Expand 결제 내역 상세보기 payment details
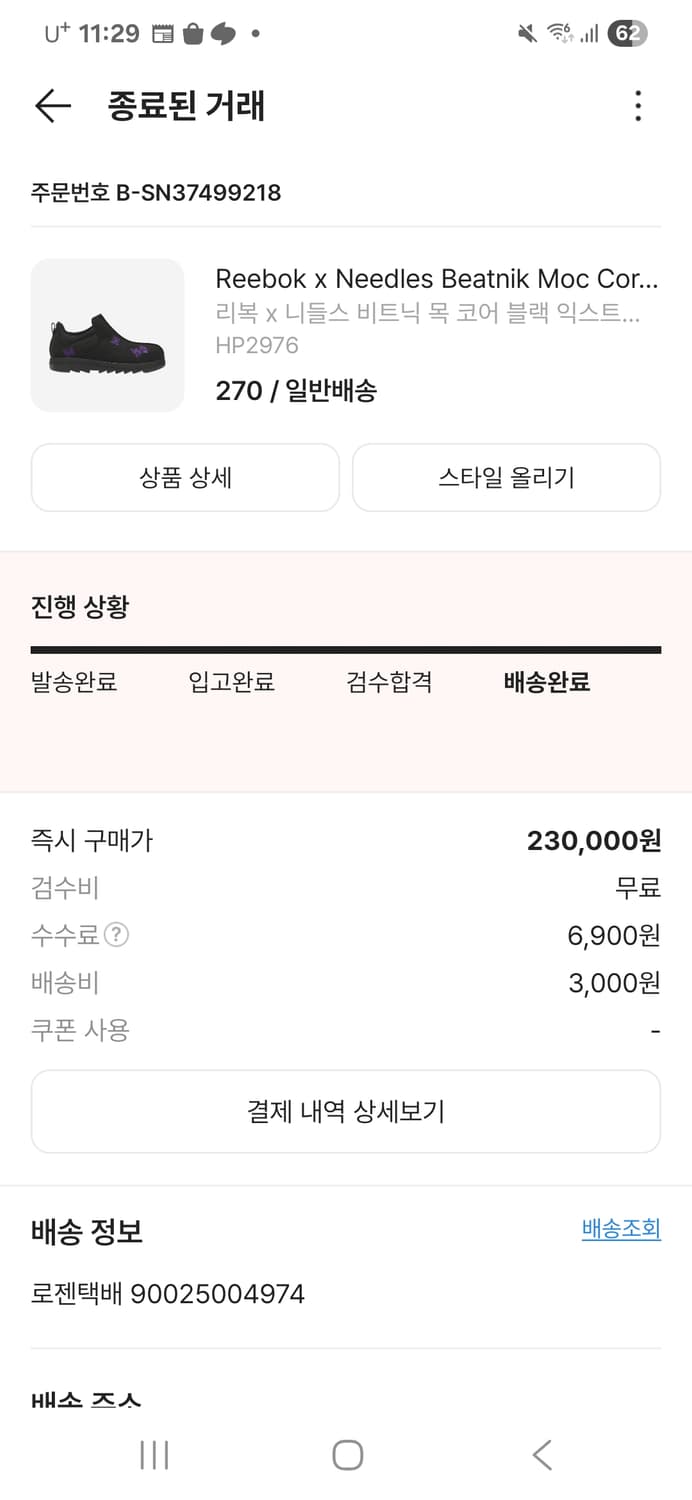This screenshot has height=1500, width=692. coord(346,1110)
